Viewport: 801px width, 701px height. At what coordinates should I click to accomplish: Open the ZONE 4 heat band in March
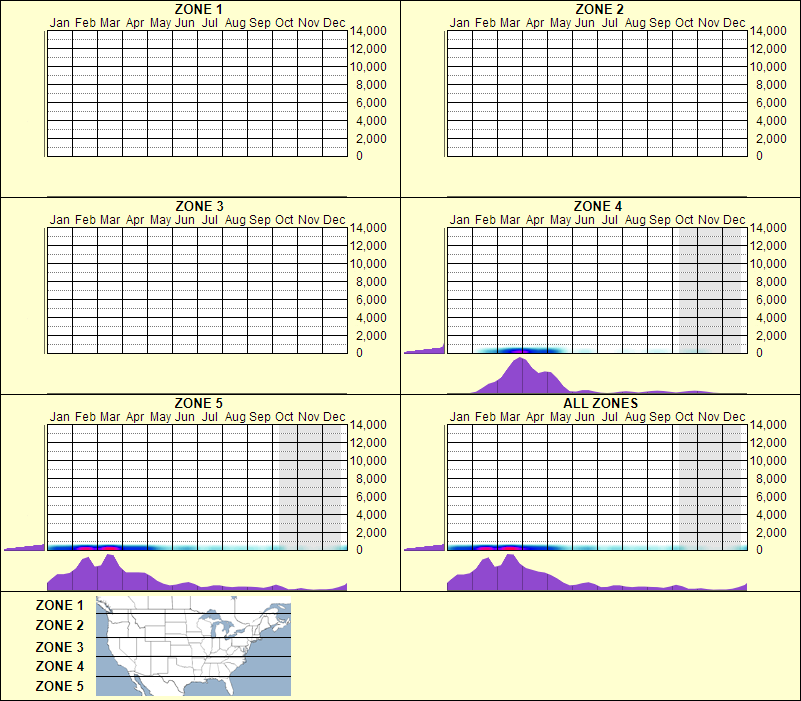click(x=512, y=349)
